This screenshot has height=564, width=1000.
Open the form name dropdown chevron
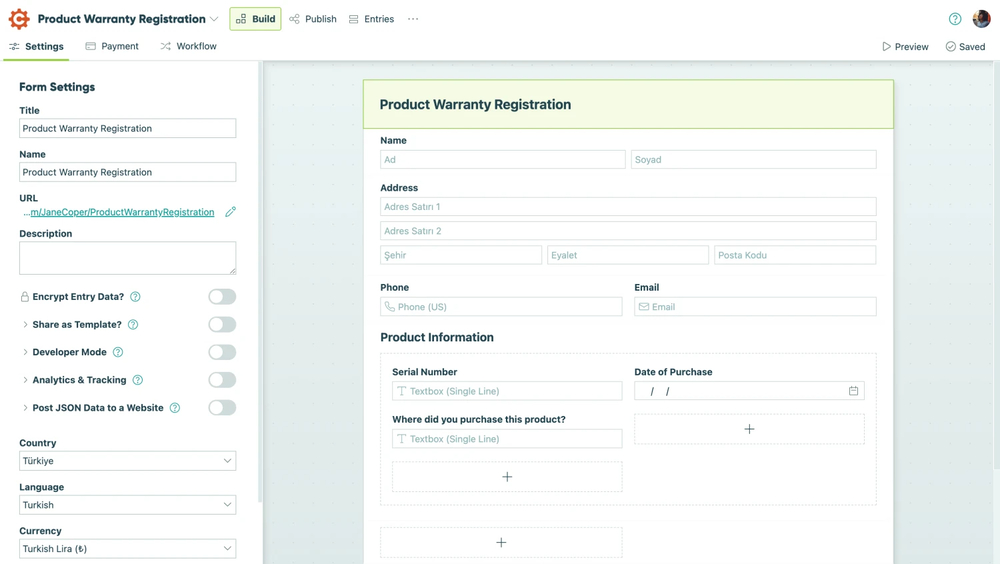pyautogui.click(x=214, y=19)
